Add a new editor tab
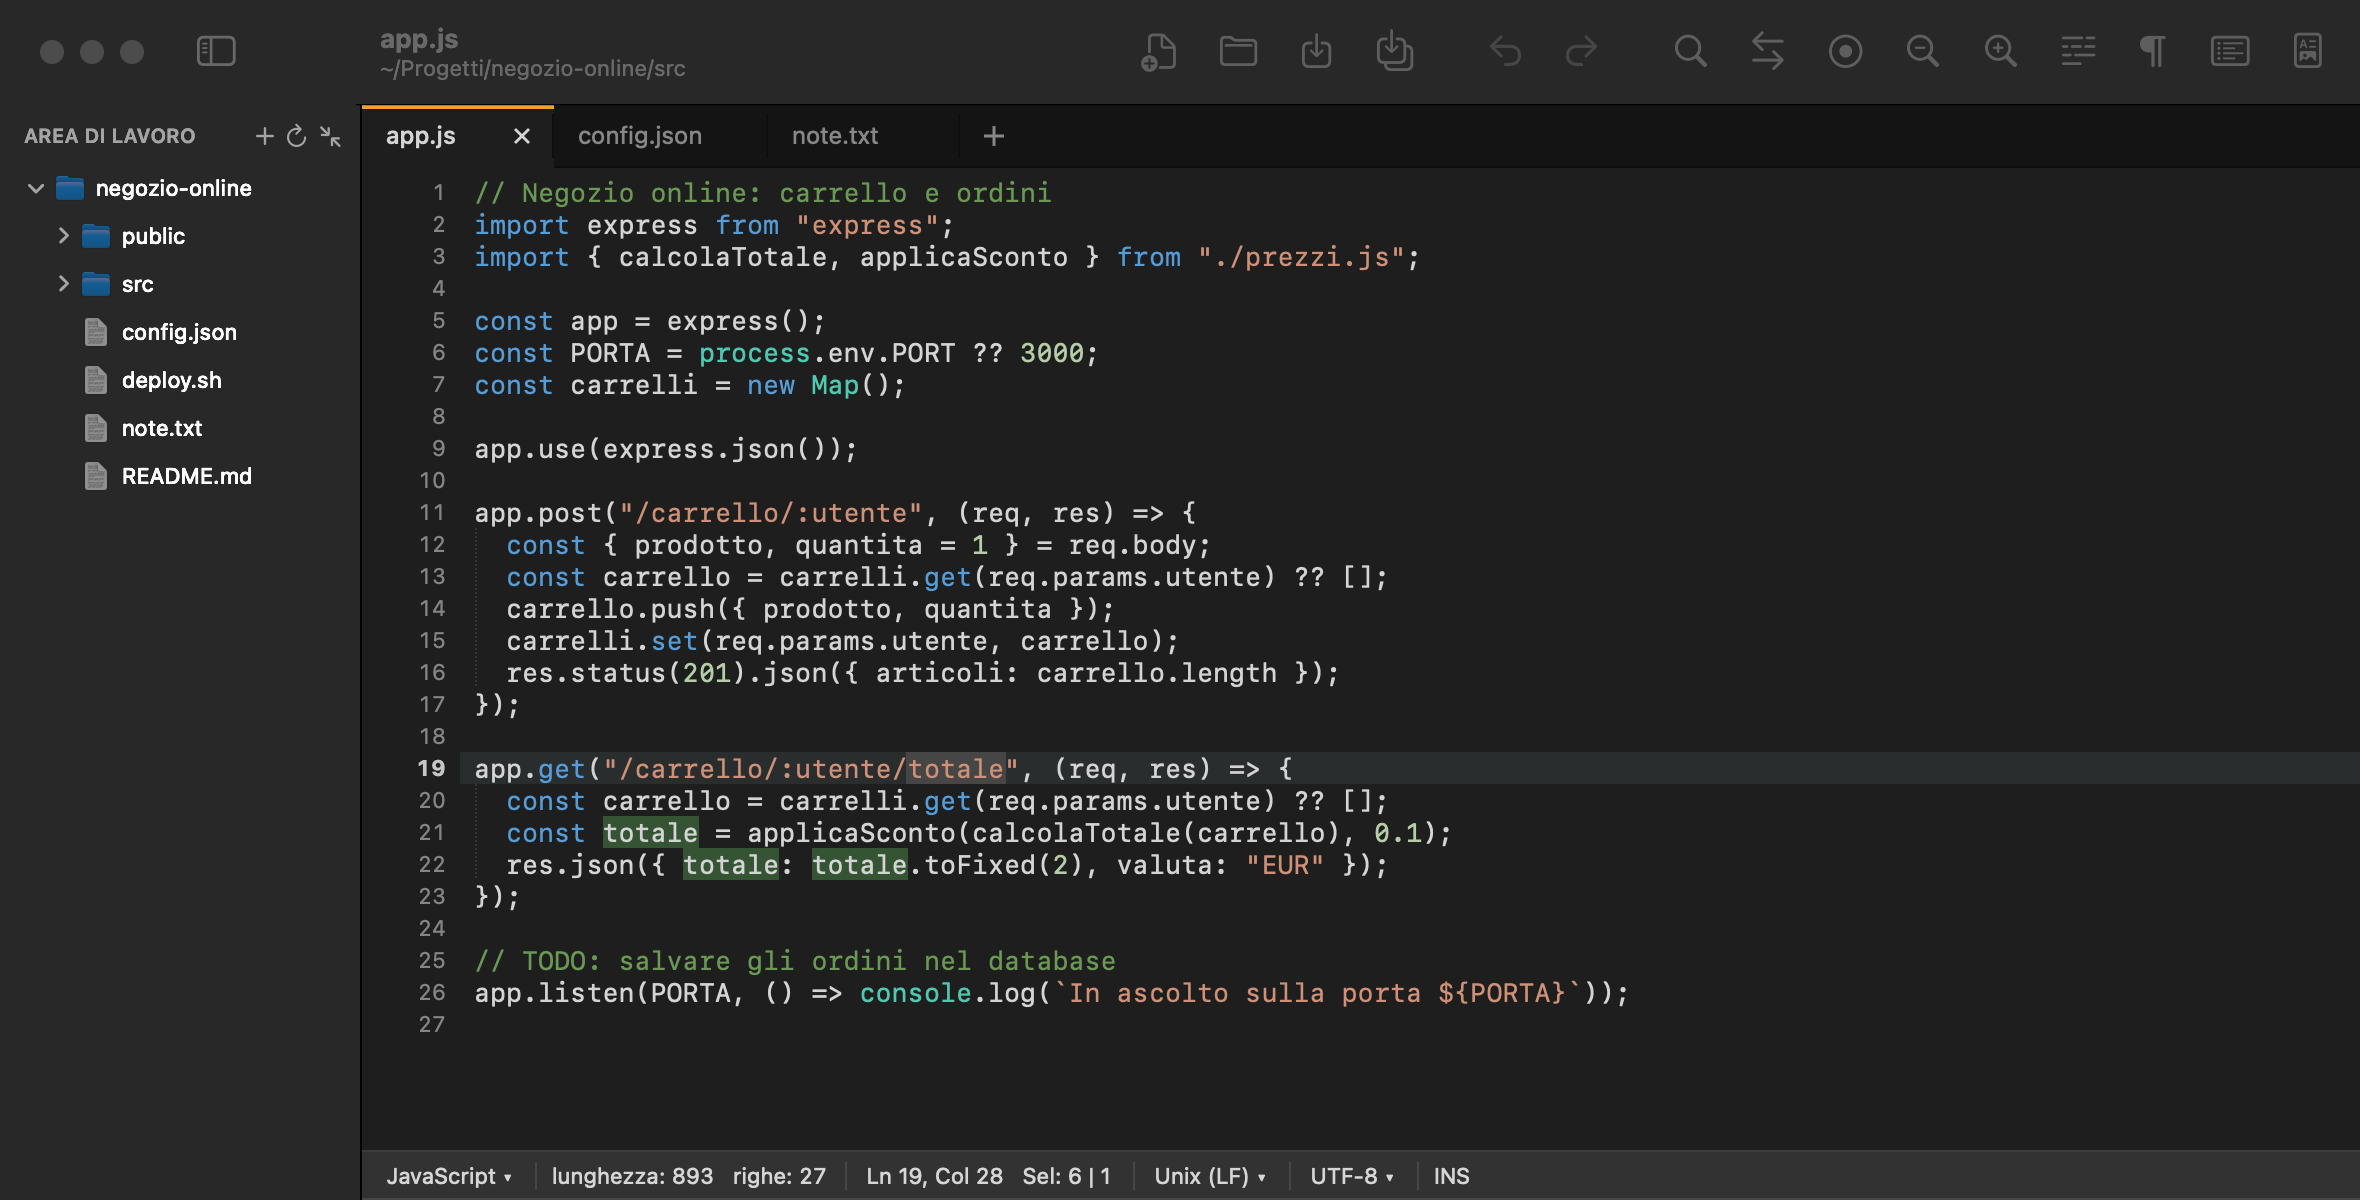Viewport: 2360px width, 1200px height. click(x=993, y=136)
